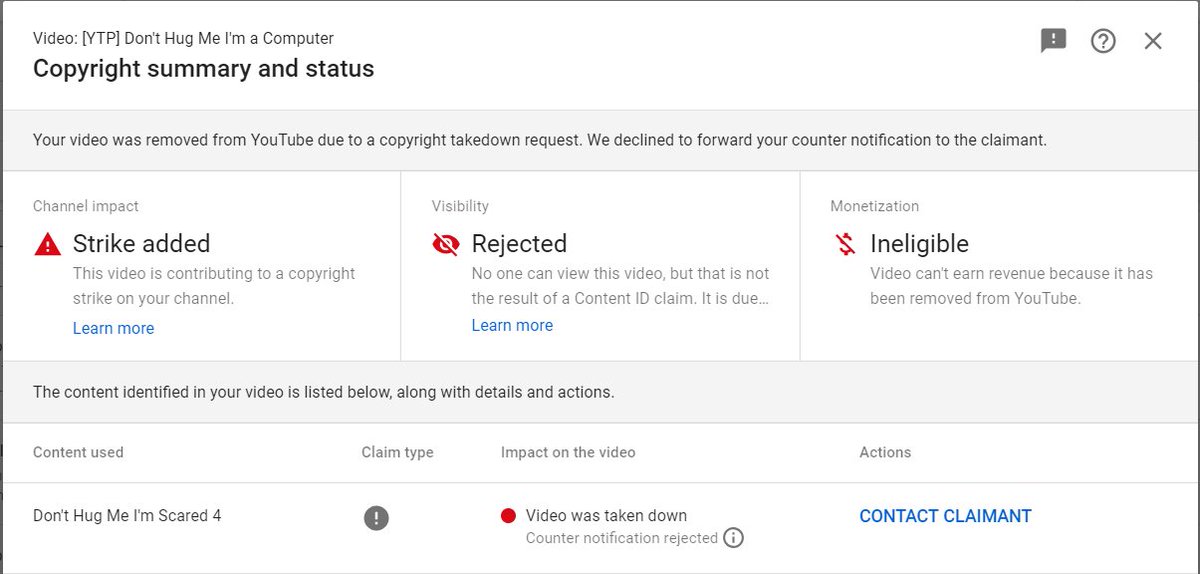The height and width of the screenshot is (574, 1200).
Task: Click the Actions column header
Action: 885,452
